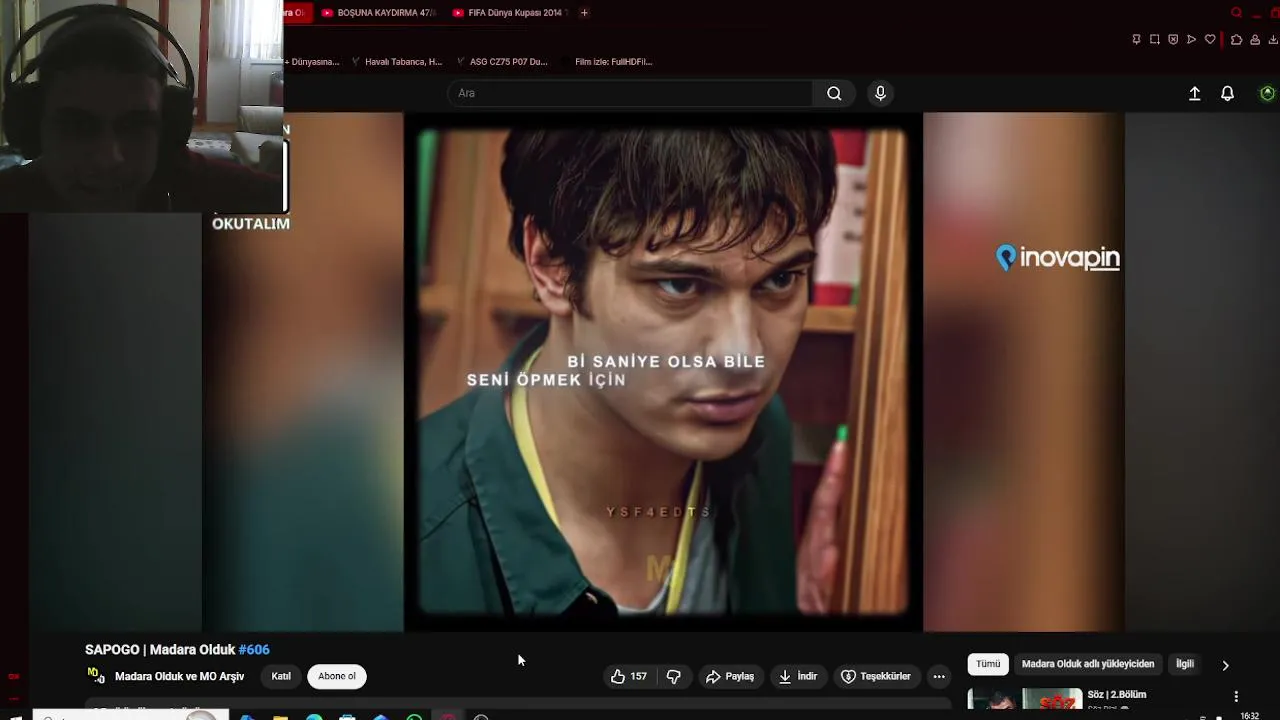Switch to BOŞUNA KAYDIRMA browser tab
The width and height of the screenshot is (1280, 720).
pos(379,13)
